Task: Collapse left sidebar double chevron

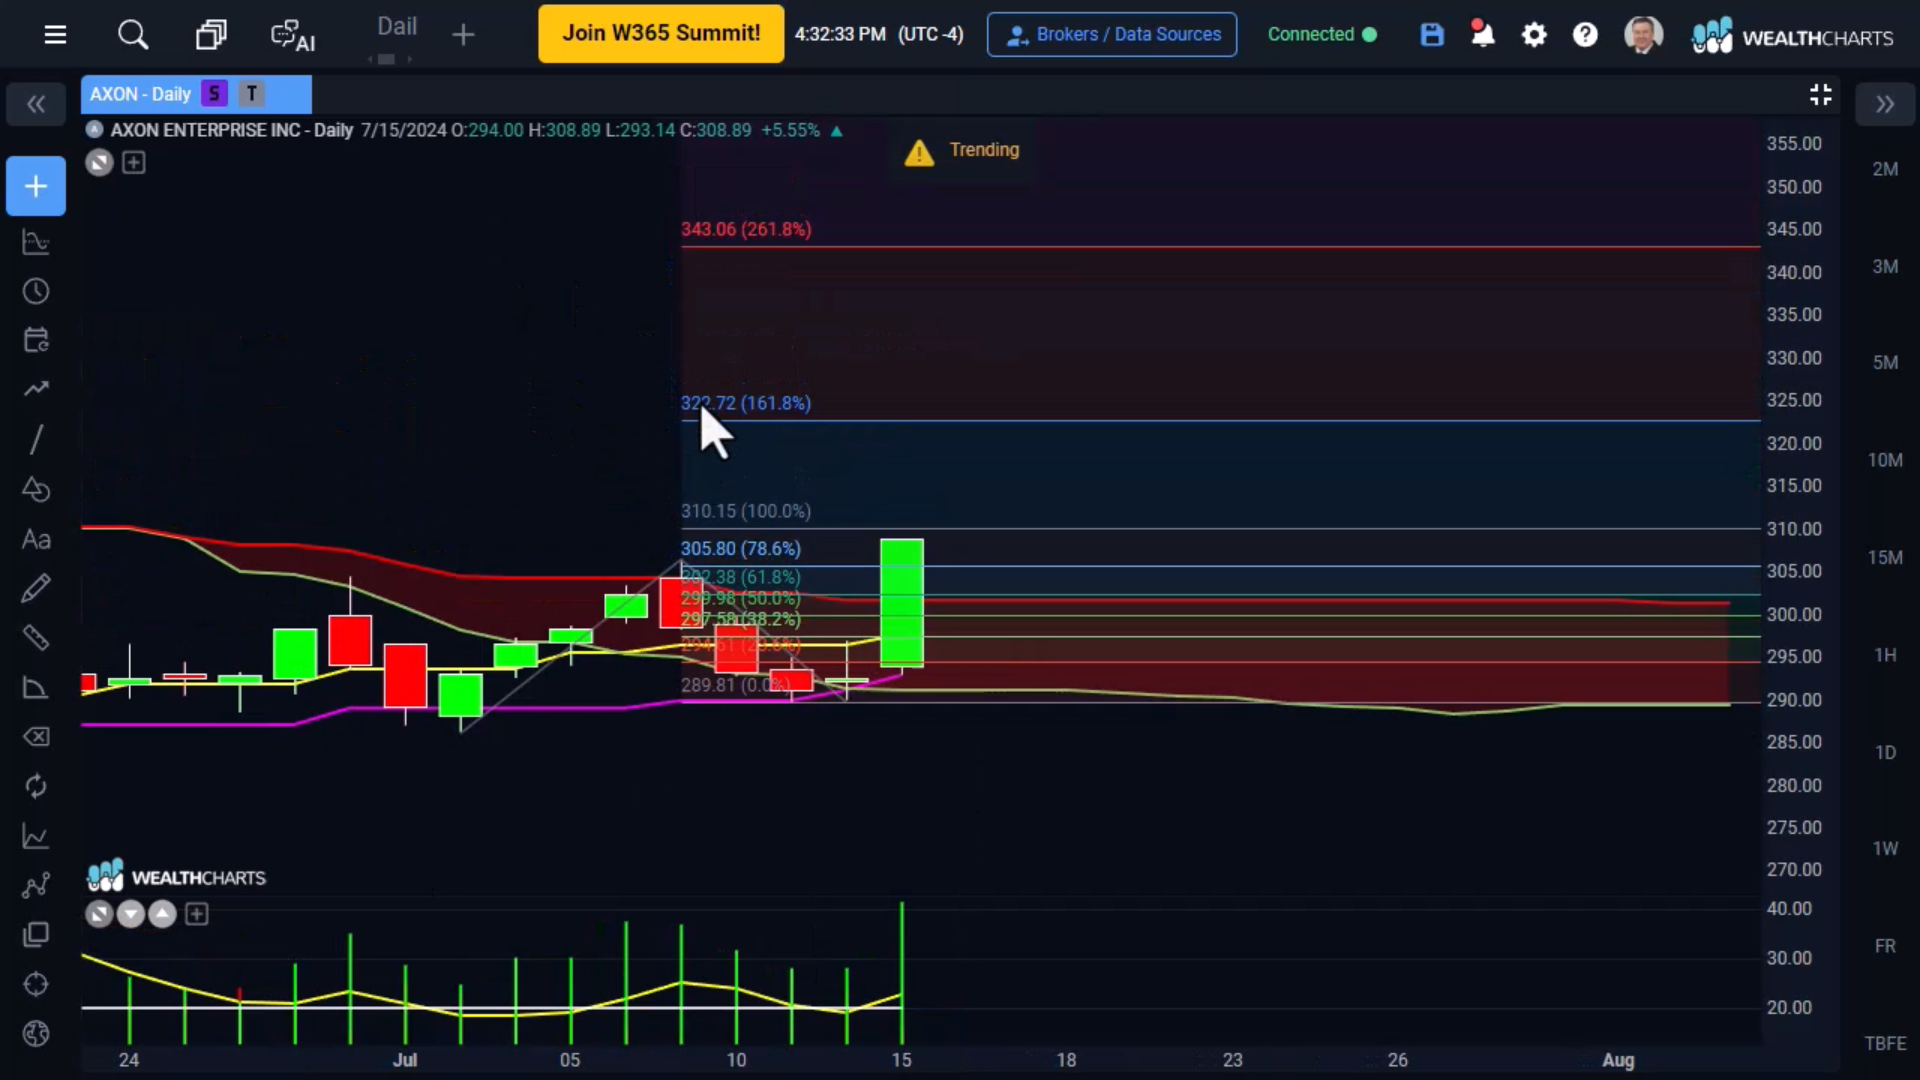Action: pyautogui.click(x=36, y=104)
